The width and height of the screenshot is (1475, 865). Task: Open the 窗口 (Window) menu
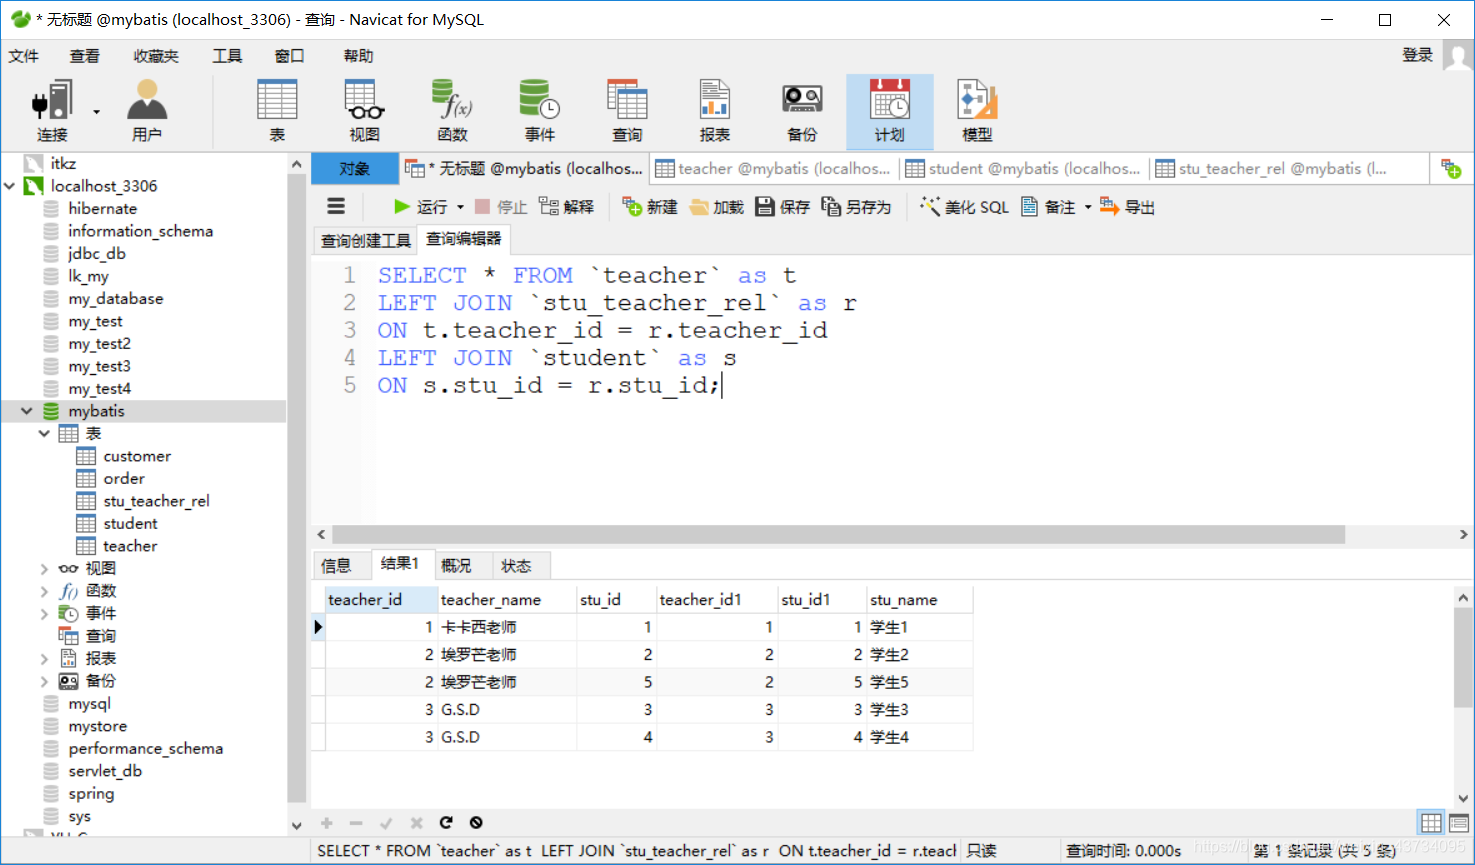[289, 56]
